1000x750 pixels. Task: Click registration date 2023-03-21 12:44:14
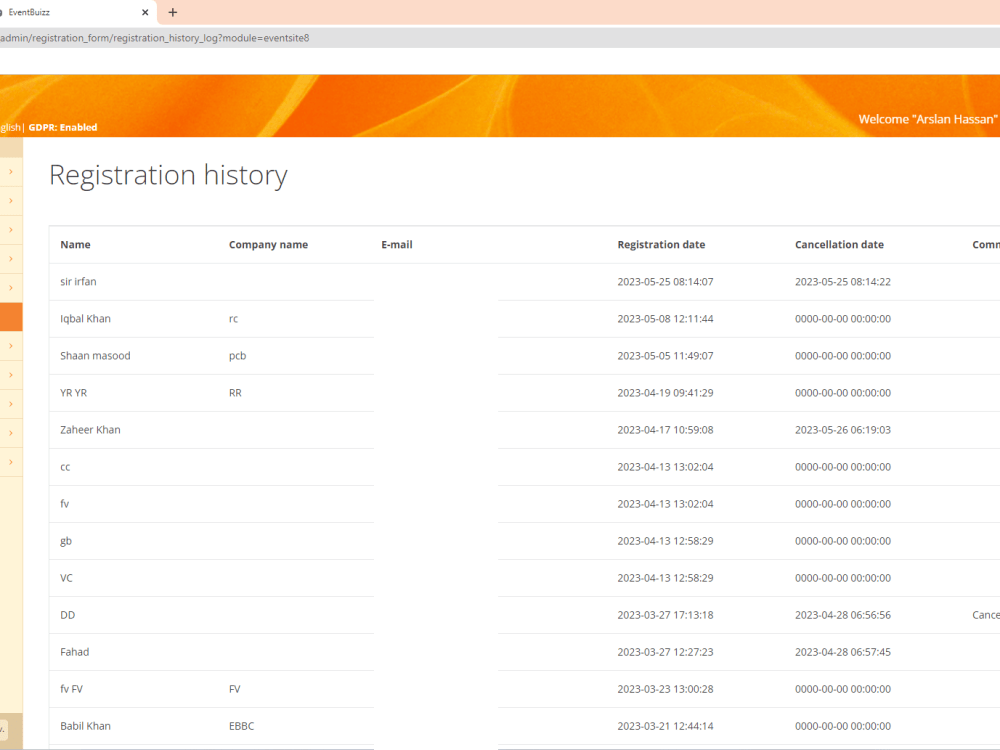coord(665,726)
